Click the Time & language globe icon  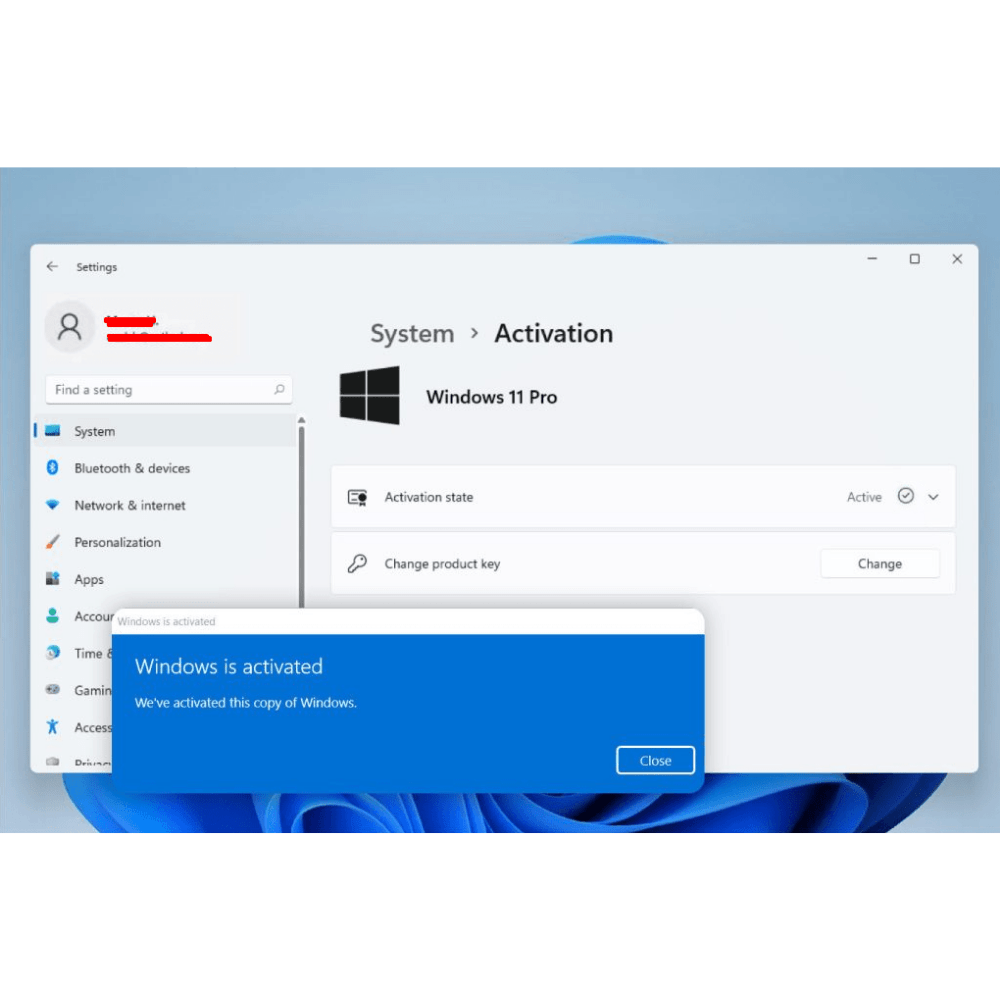[53, 652]
